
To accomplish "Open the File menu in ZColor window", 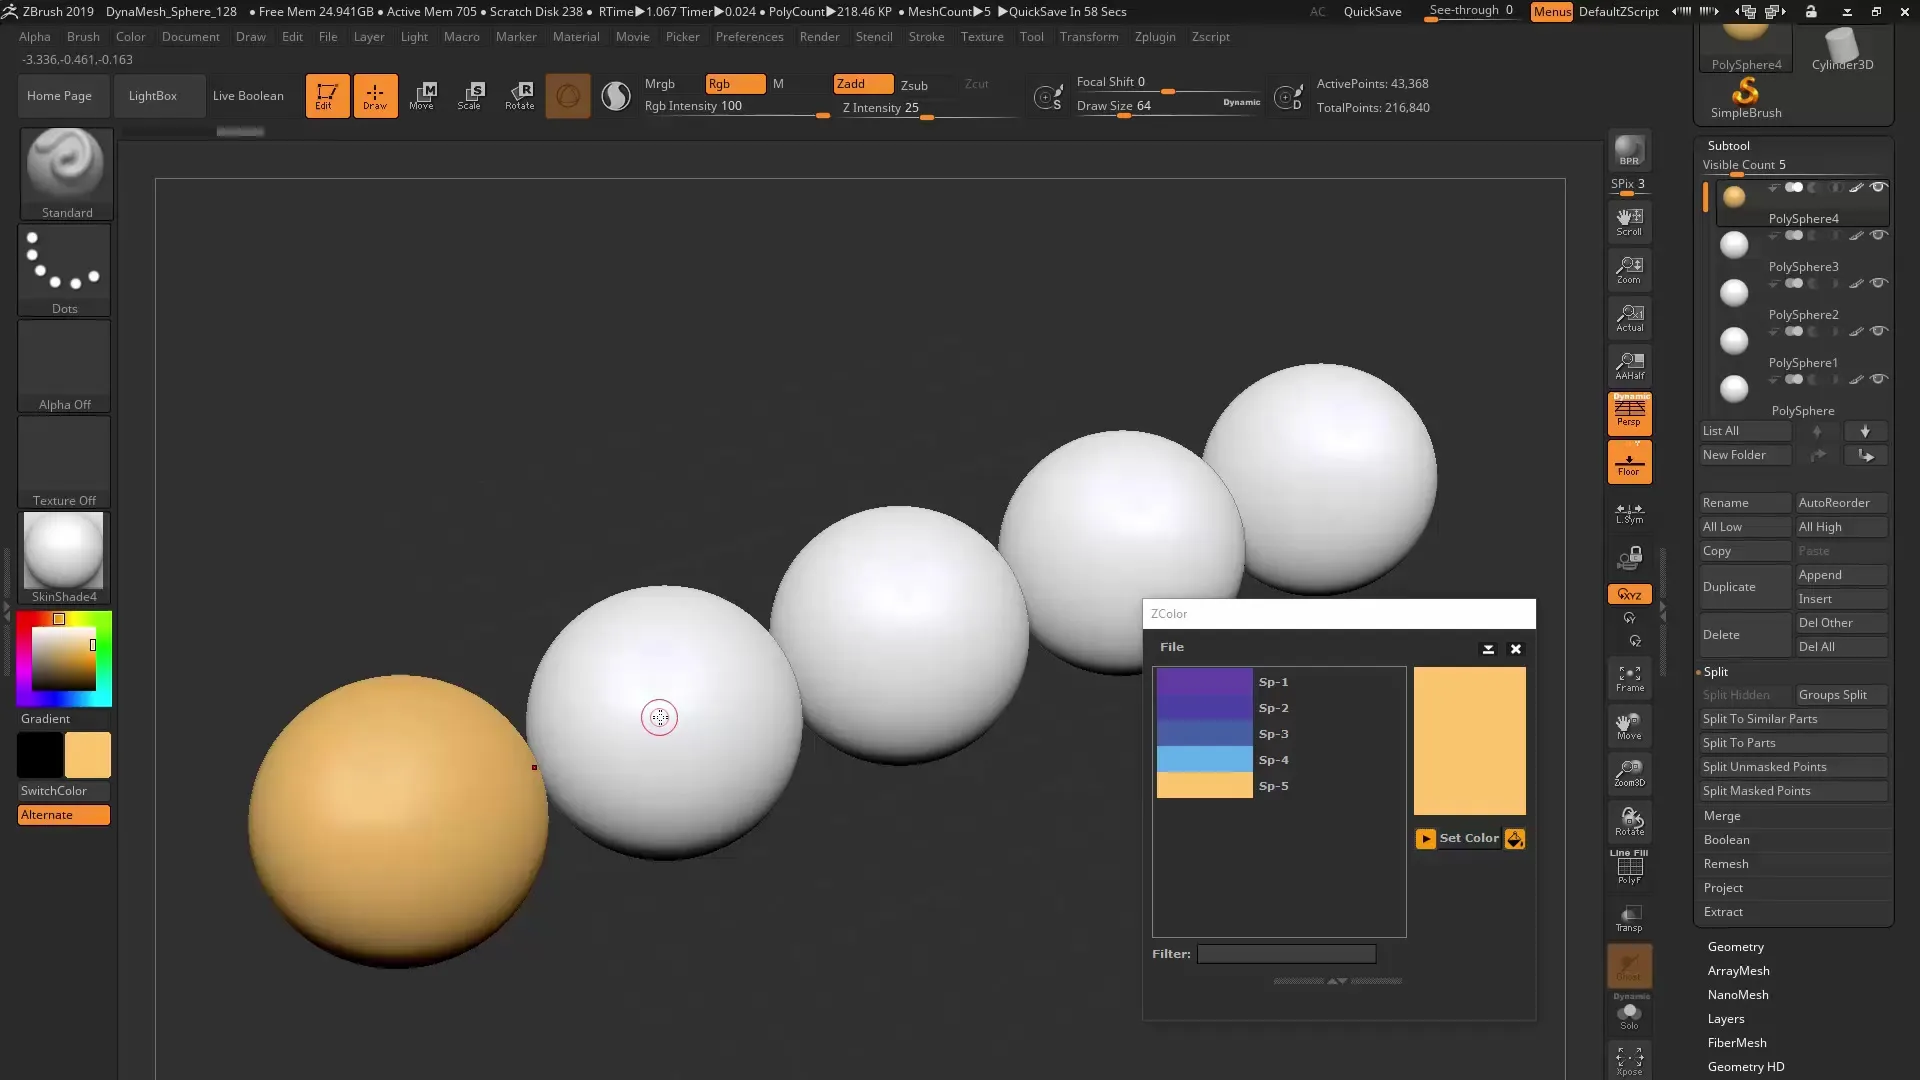I will (x=1171, y=648).
